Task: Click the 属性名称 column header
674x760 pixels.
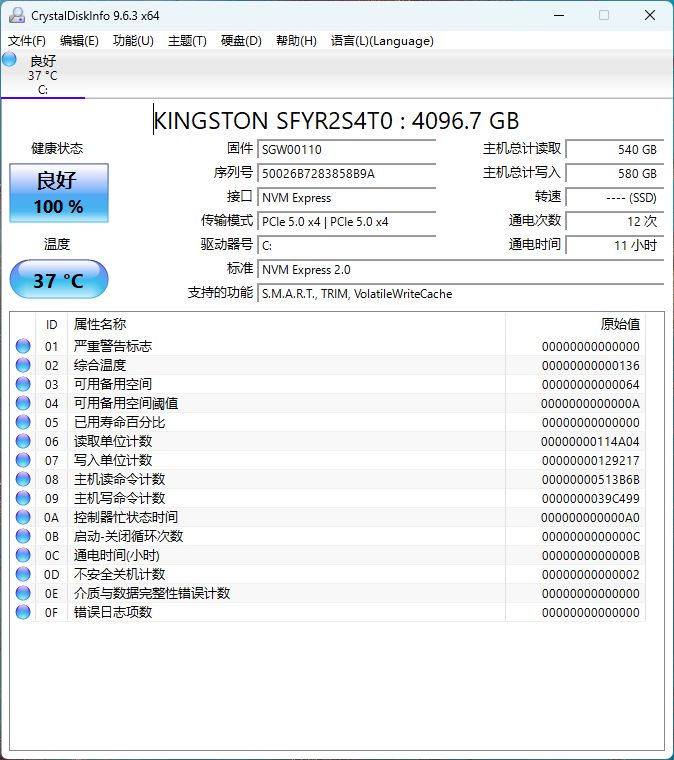Action: click(286, 324)
